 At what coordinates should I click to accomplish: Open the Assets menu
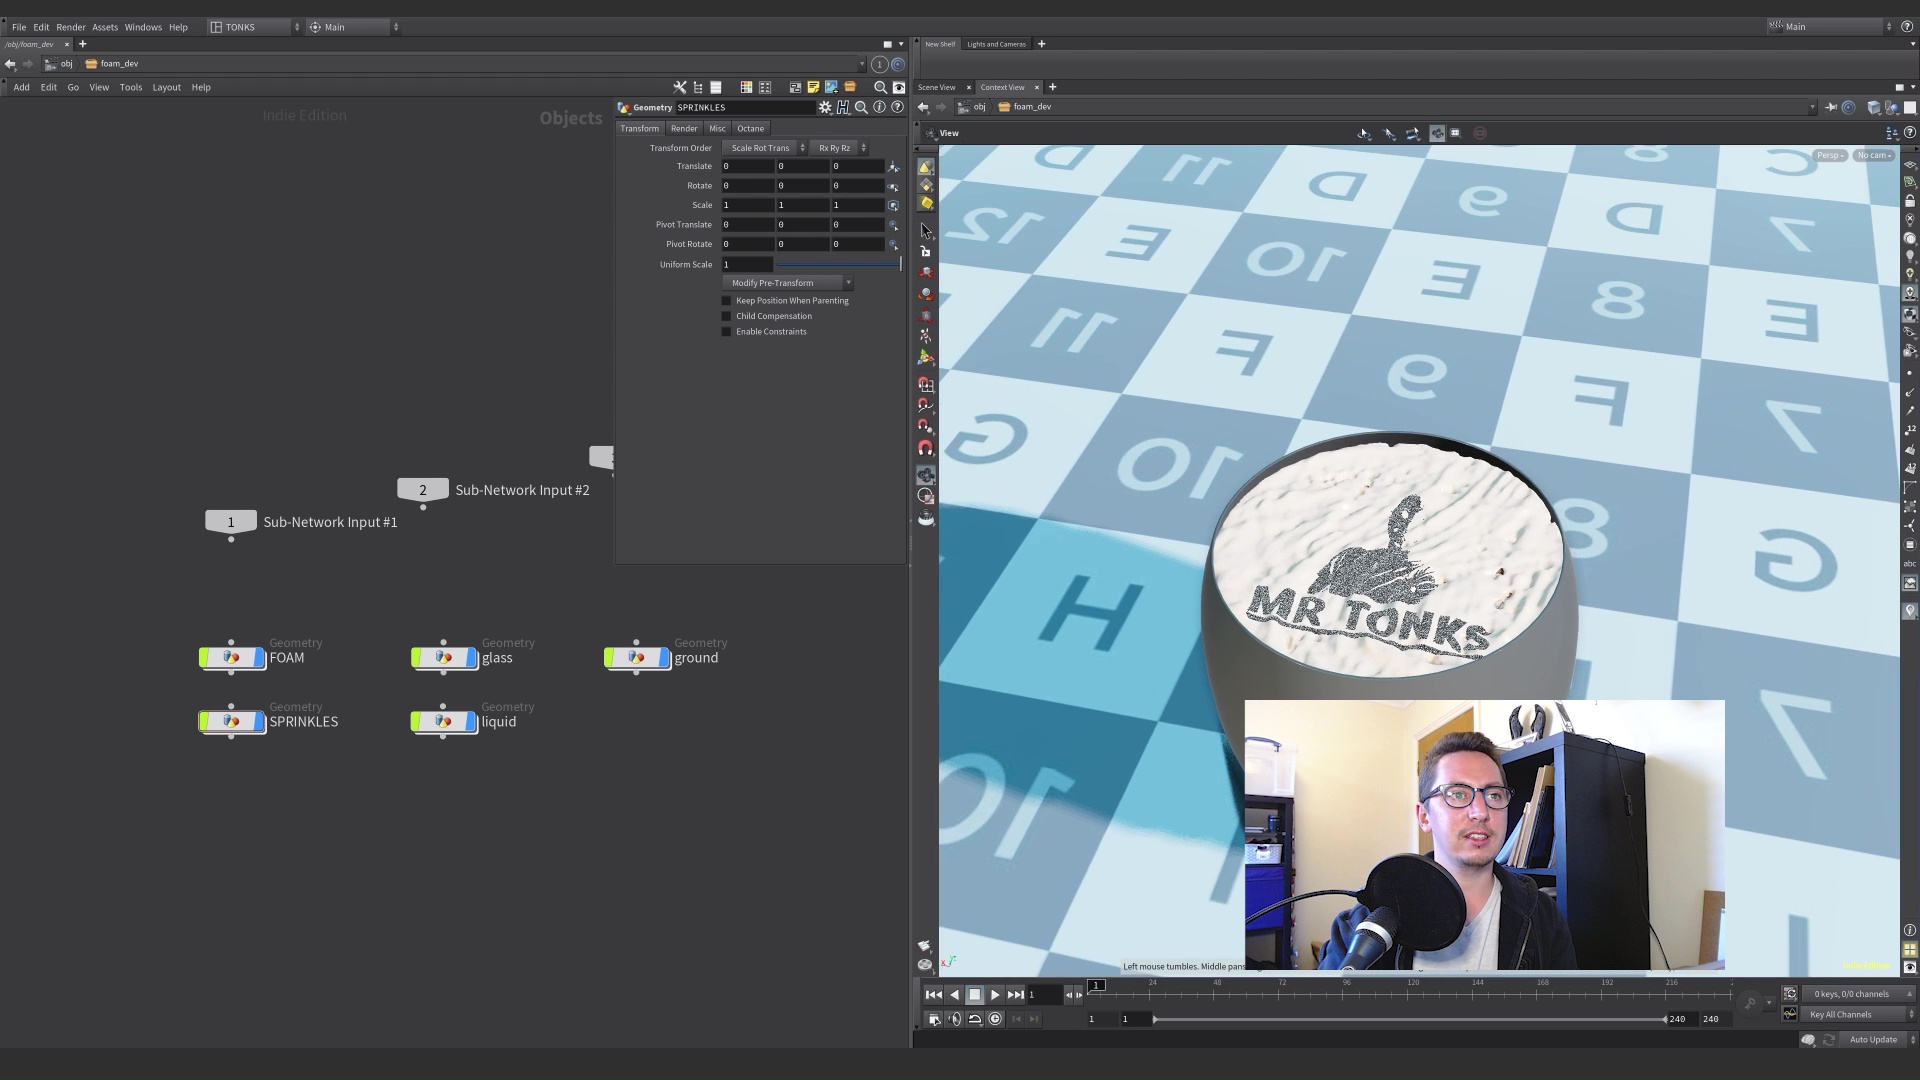point(105,27)
